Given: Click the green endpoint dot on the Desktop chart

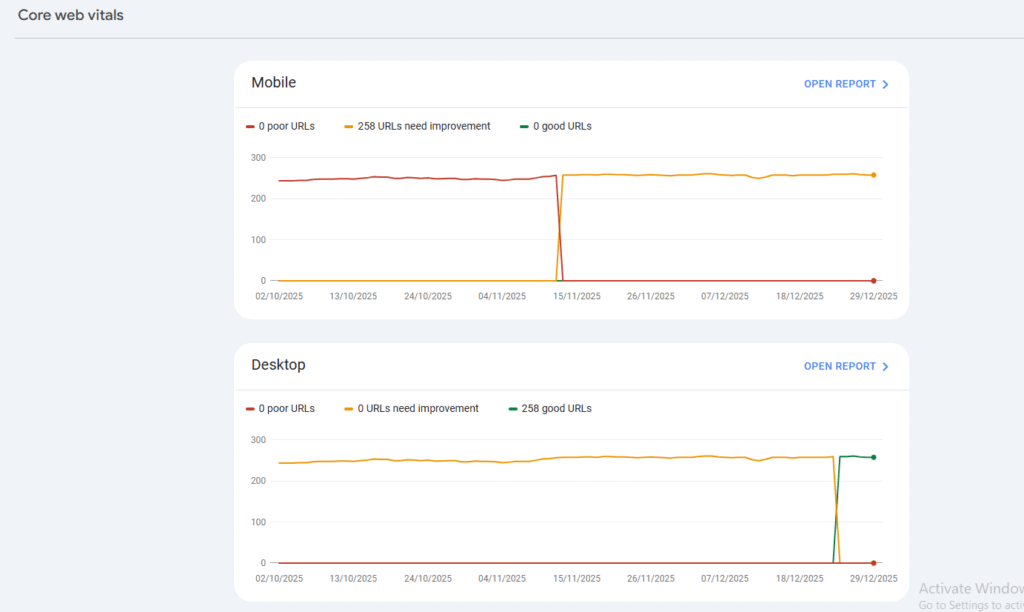Looking at the screenshot, I should pyautogui.click(x=873, y=455).
